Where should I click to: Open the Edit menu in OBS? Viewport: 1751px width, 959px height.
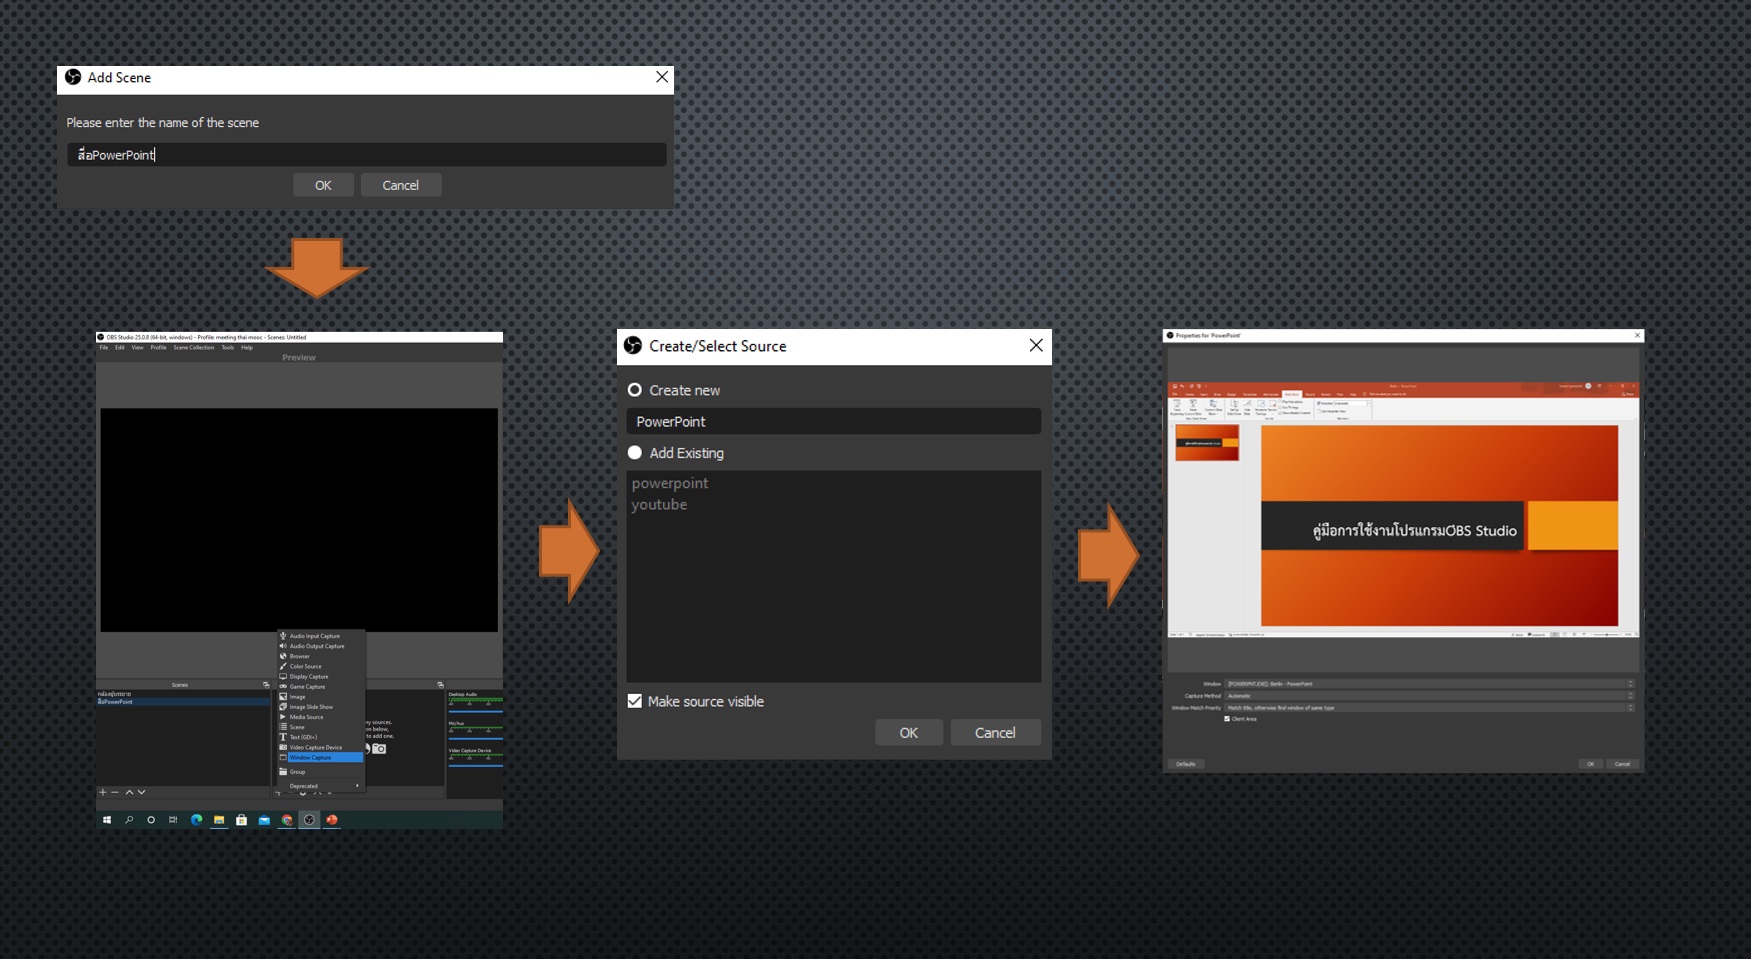click(x=120, y=347)
